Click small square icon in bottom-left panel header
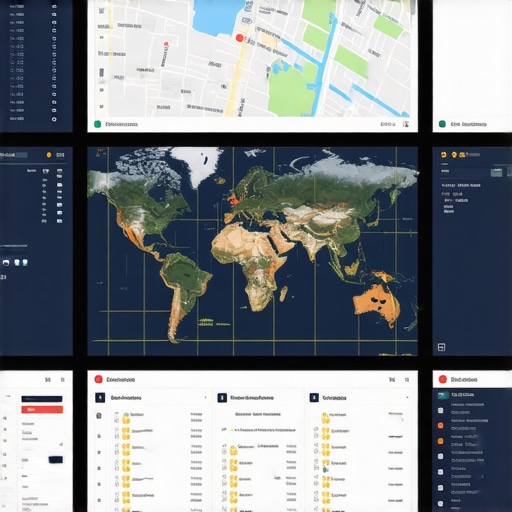The image size is (512, 512). click(62, 380)
